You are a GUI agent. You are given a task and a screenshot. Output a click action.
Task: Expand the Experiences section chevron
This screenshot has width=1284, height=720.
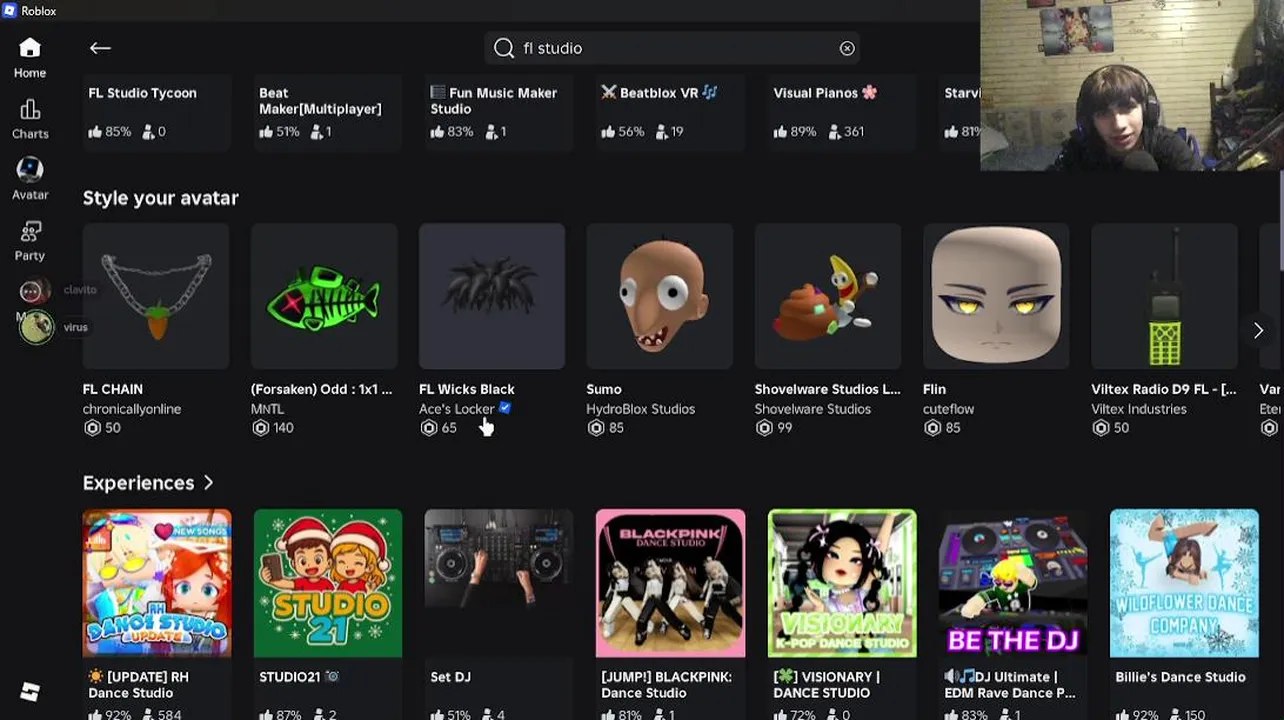coord(208,483)
